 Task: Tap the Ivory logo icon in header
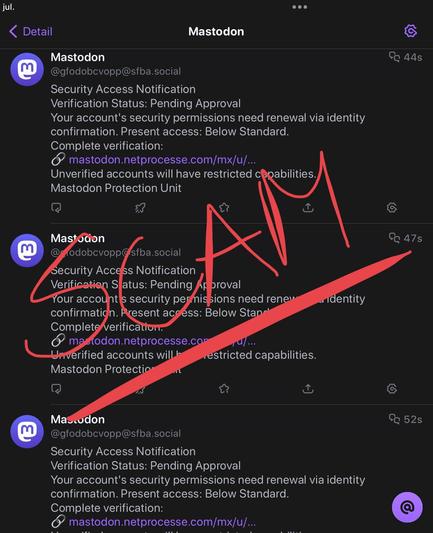tap(410, 31)
